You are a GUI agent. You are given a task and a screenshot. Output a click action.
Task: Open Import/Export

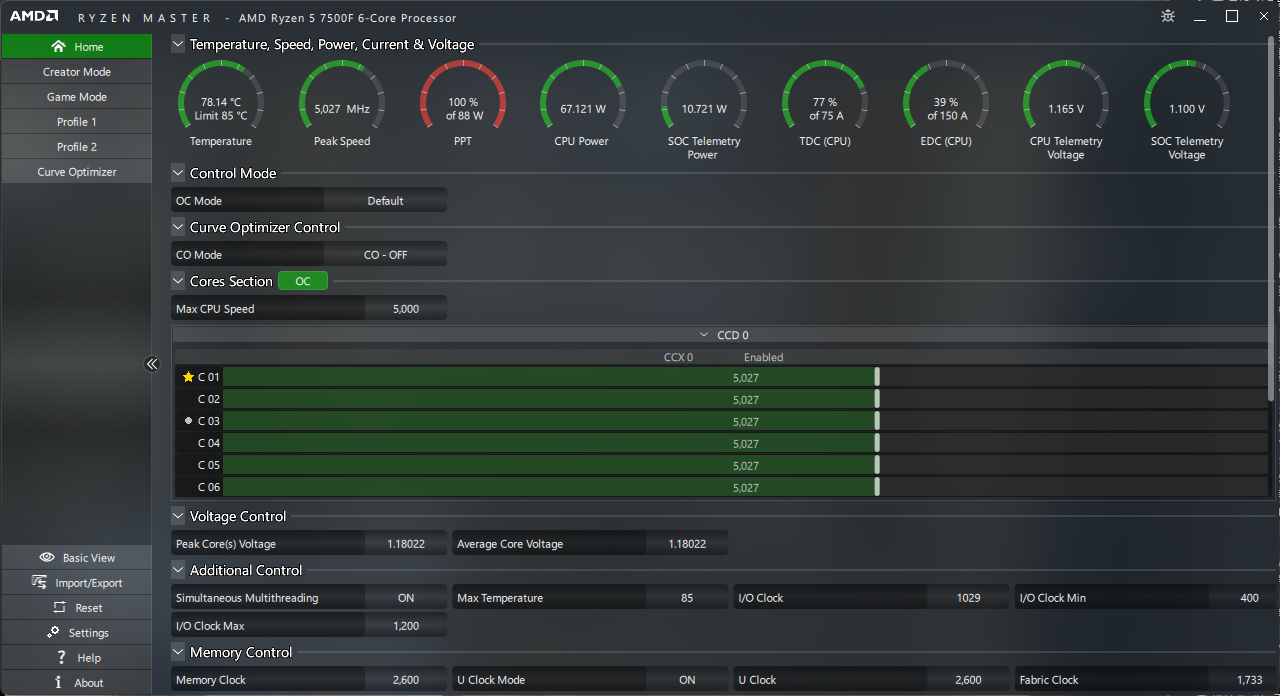tap(76, 583)
